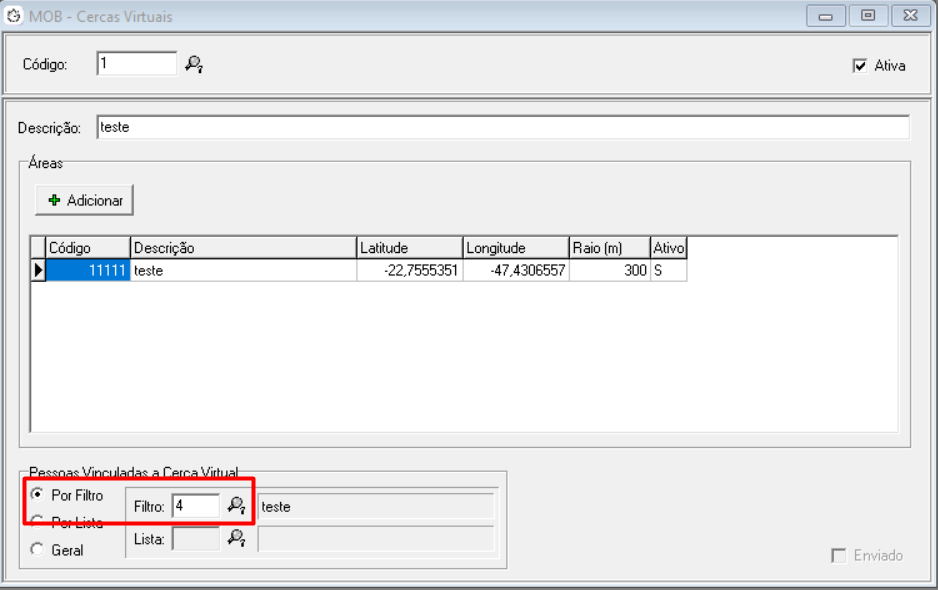
Task: Click the Lista lookup magnifier icon
Action: (236, 539)
